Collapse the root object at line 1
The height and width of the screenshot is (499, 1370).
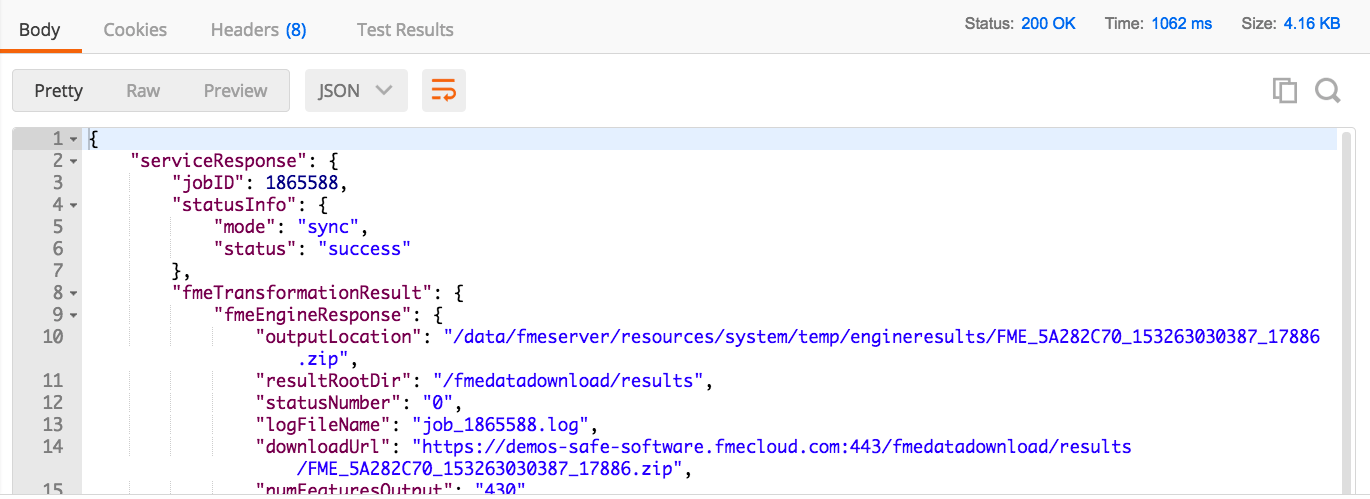coord(73,140)
